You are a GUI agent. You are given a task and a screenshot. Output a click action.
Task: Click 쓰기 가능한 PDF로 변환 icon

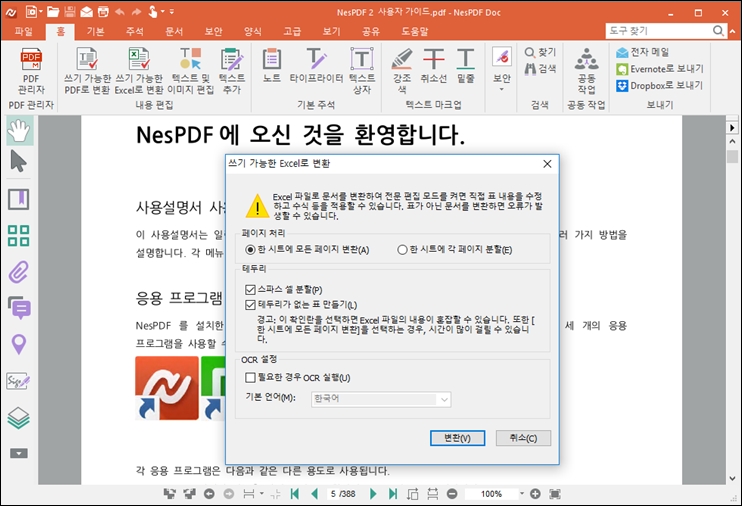(x=87, y=71)
